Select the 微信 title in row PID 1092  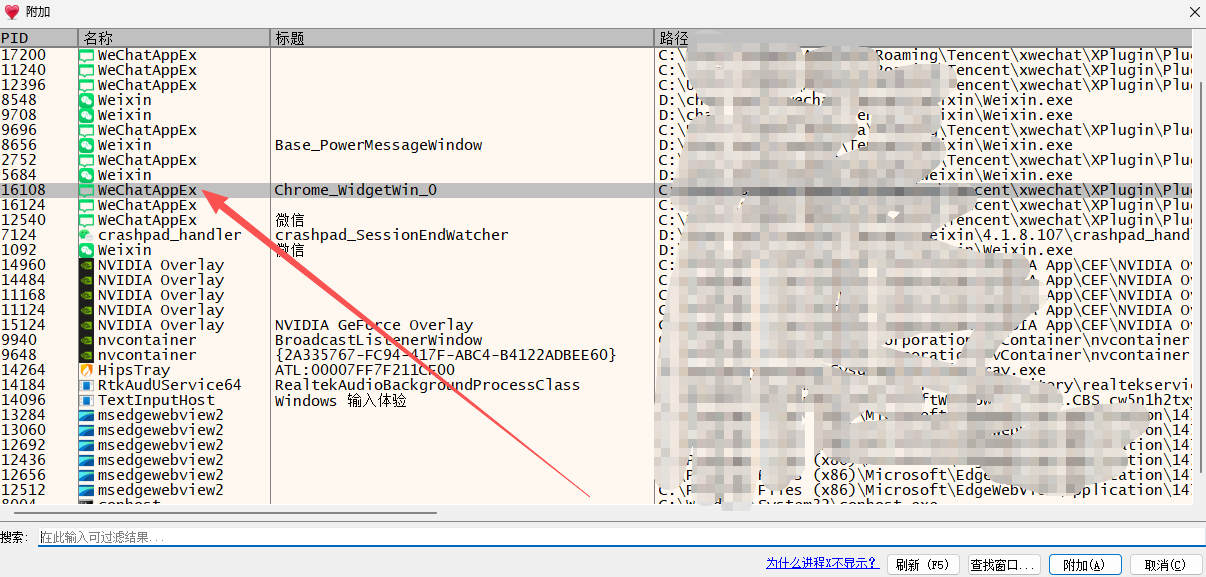pyautogui.click(x=289, y=250)
